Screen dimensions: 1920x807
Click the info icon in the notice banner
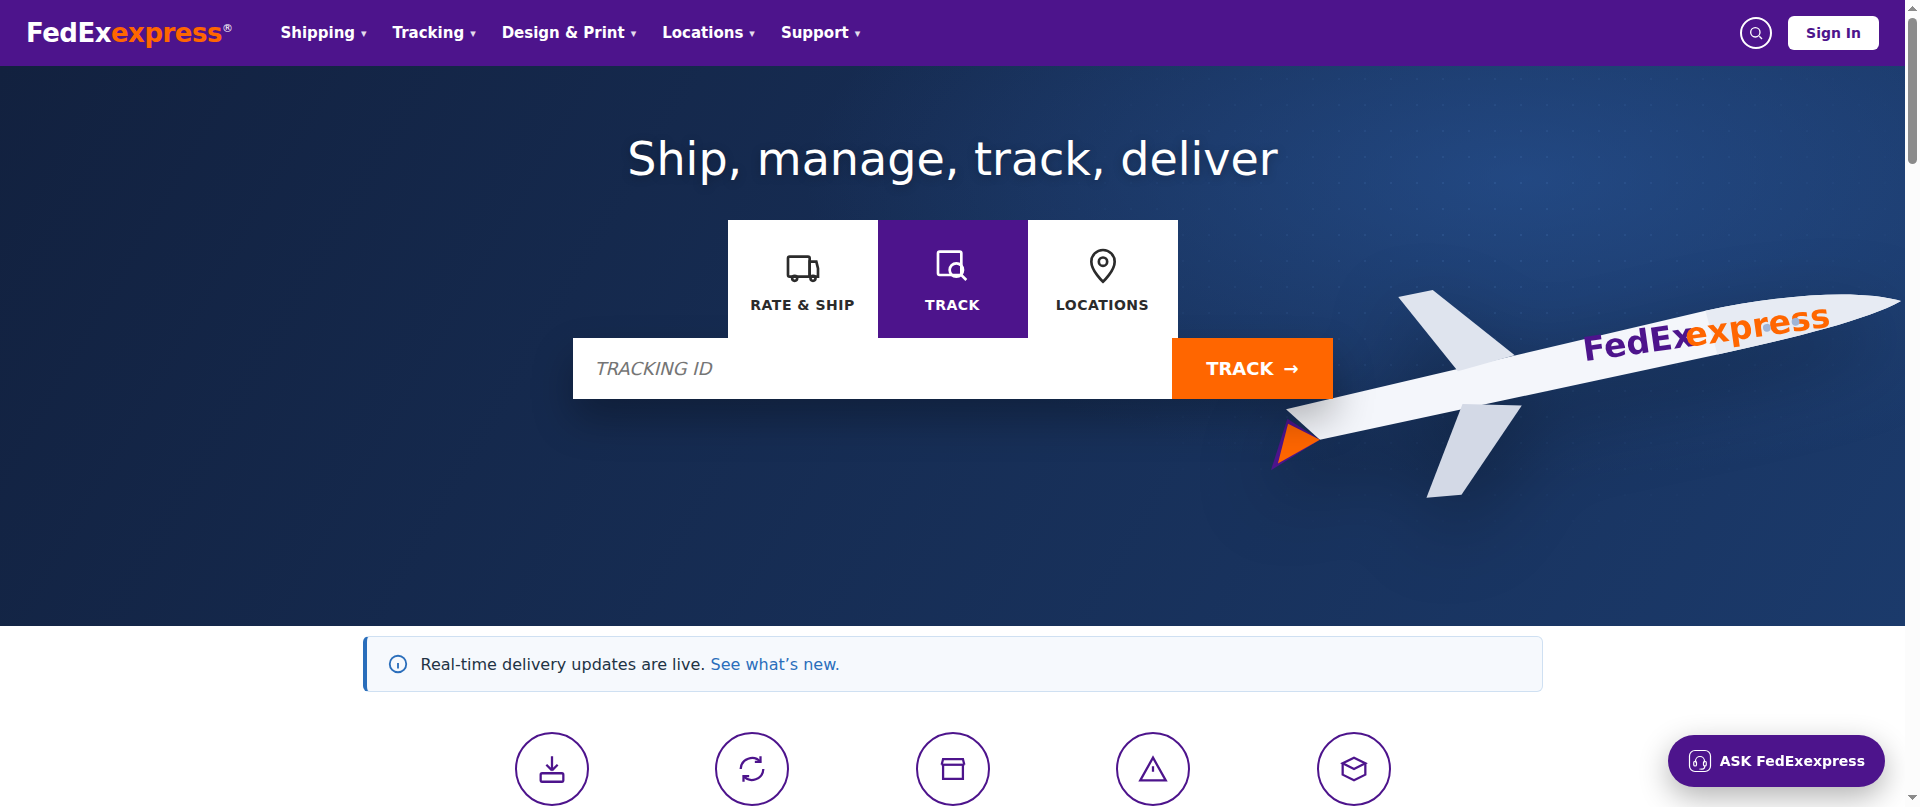point(398,664)
